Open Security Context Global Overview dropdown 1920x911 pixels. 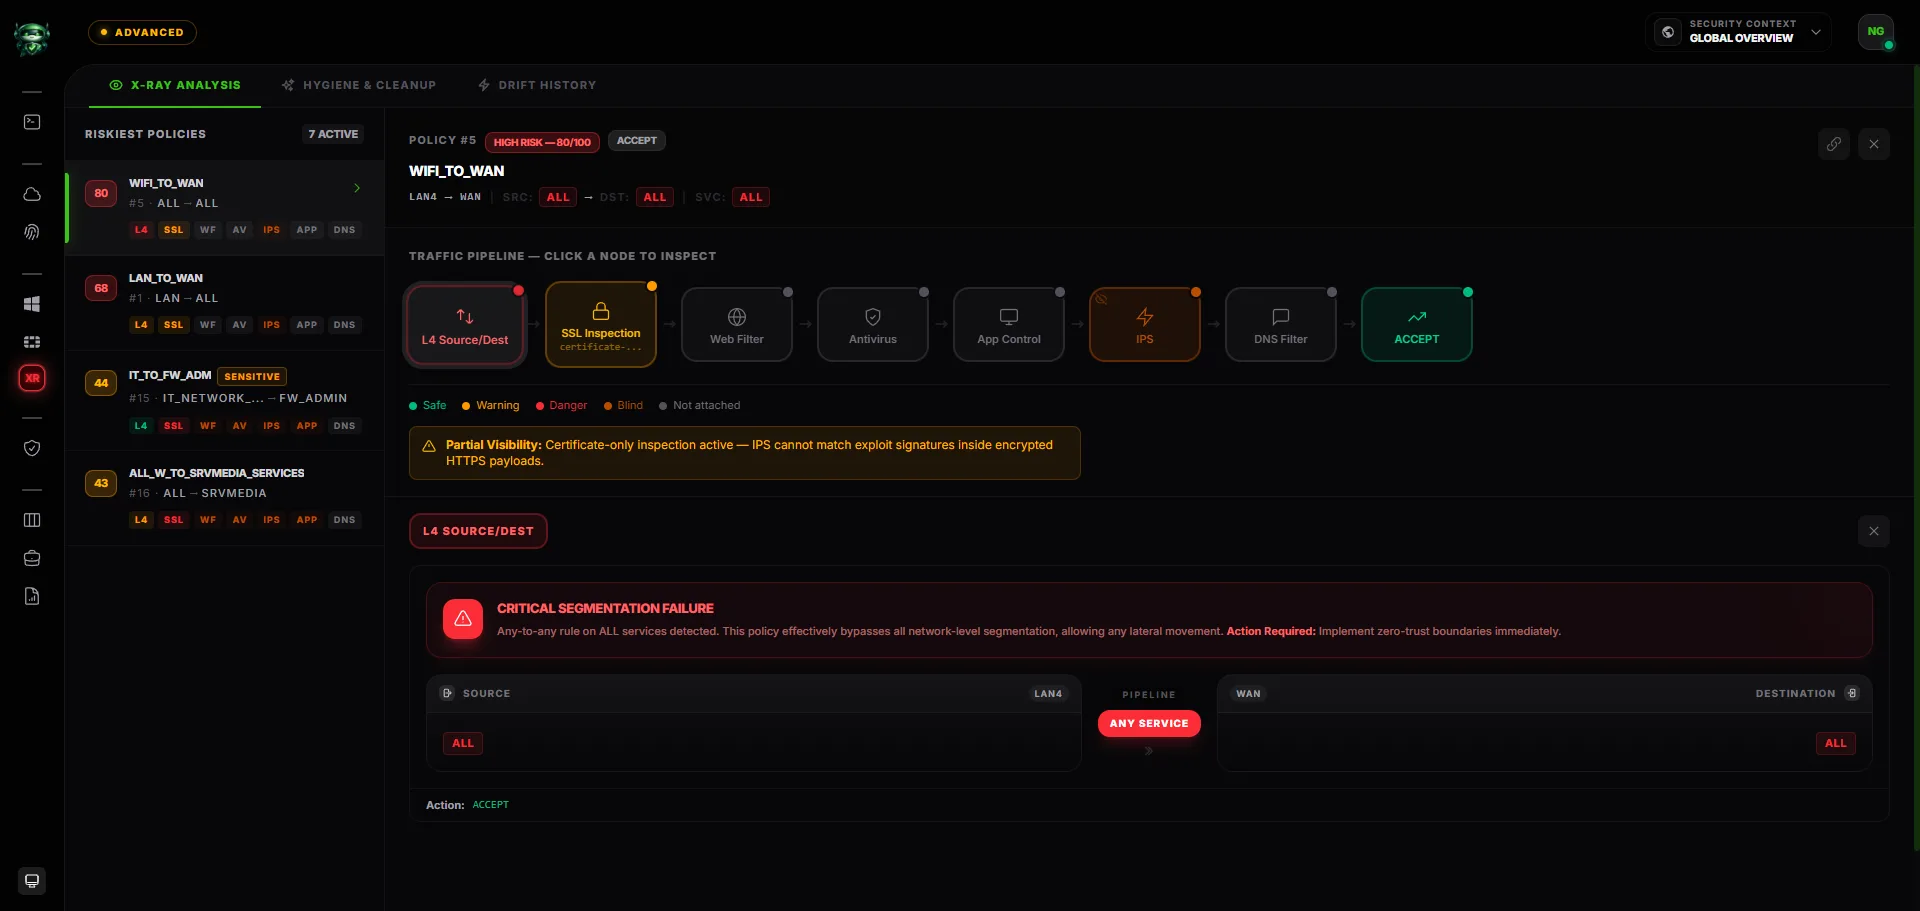coord(1738,32)
